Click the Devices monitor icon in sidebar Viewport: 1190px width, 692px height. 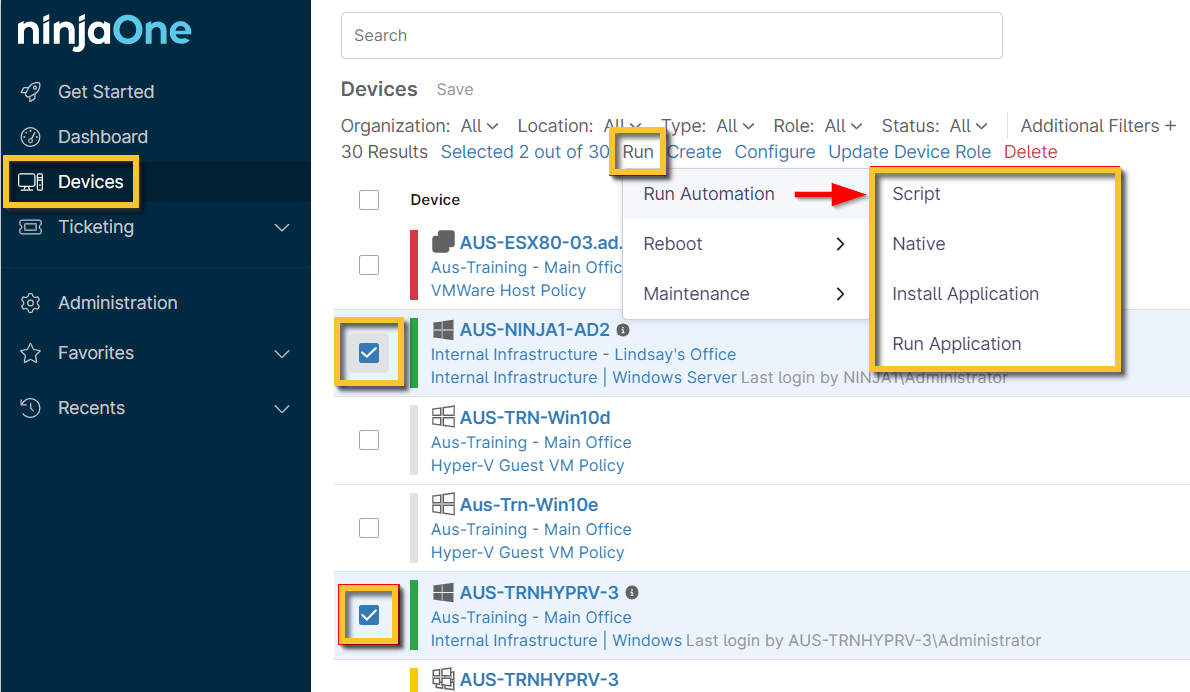pos(31,182)
